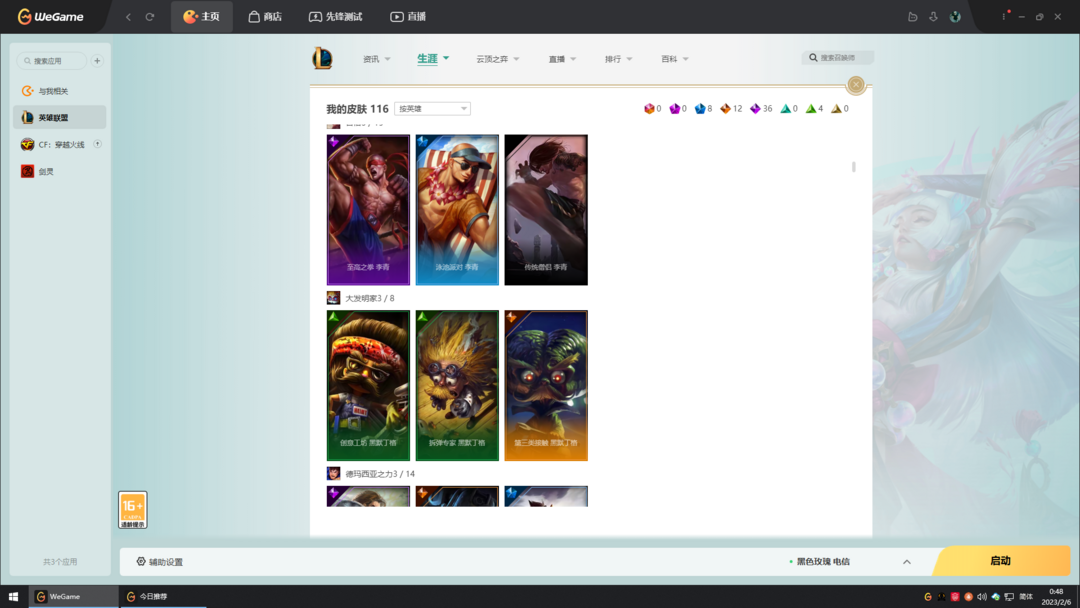Click 今日推荐 in the Windows taskbar
The height and width of the screenshot is (608, 1080).
[x=163, y=596]
